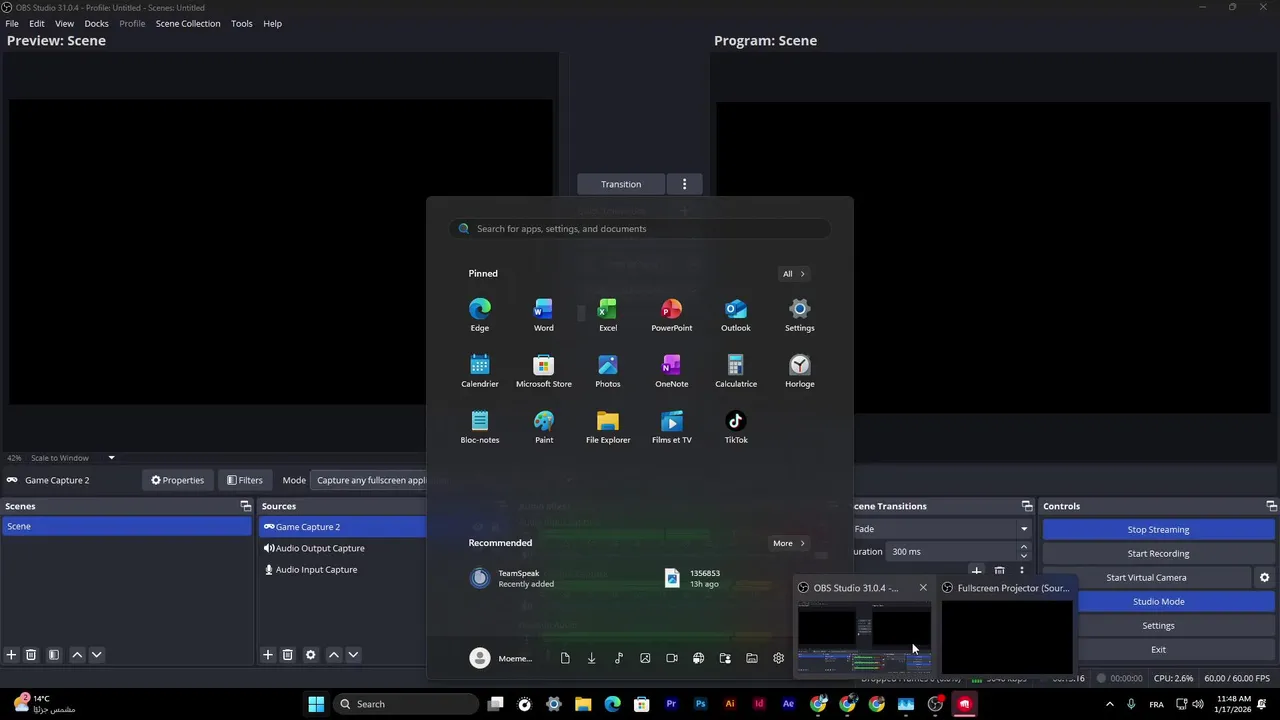Open Settings in Controls dock
Viewport: 1280px width, 720px height.
[1158, 626]
